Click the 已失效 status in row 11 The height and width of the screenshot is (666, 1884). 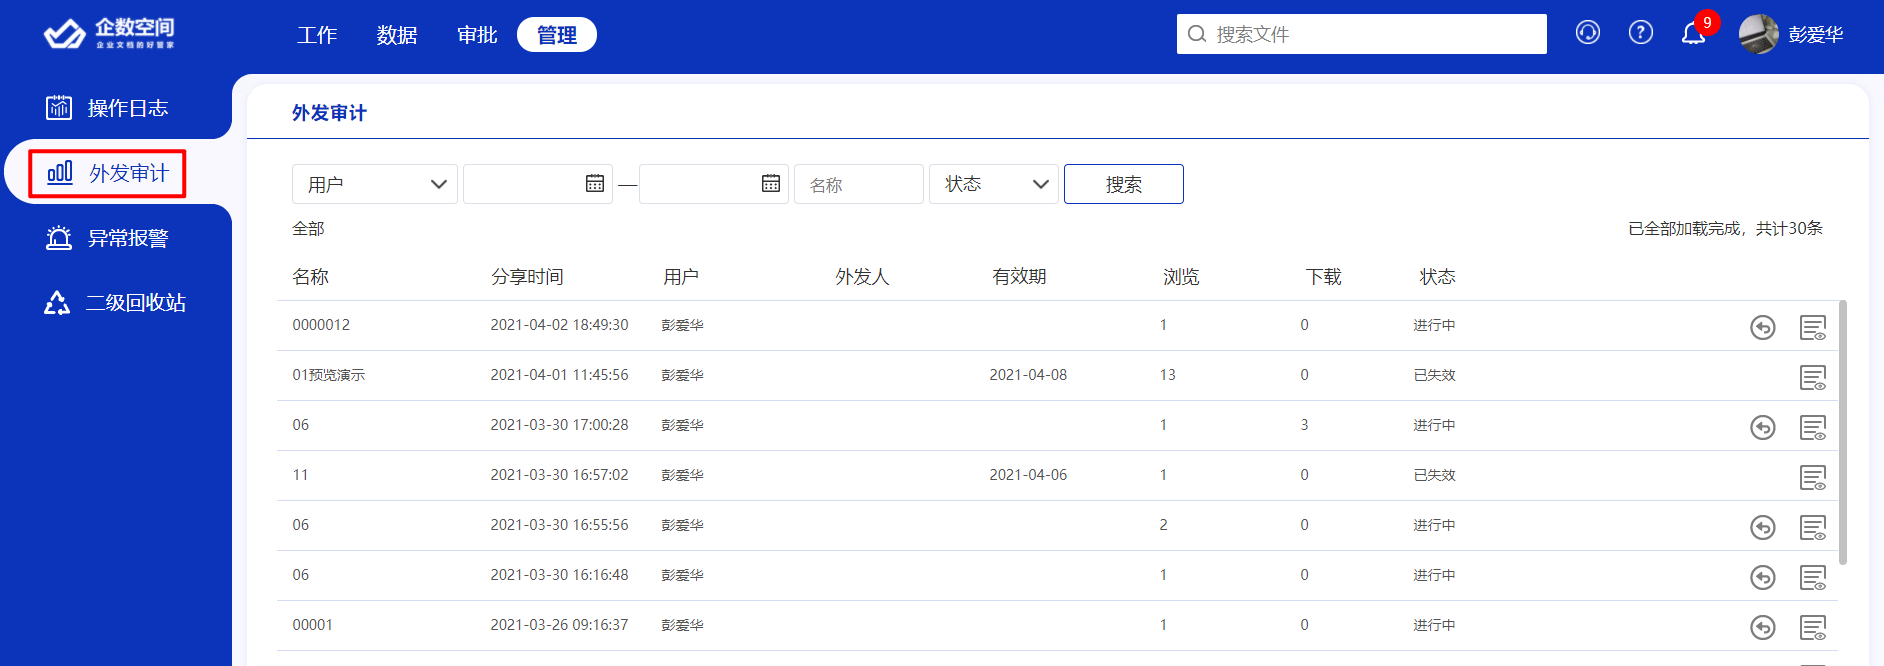point(1434,475)
